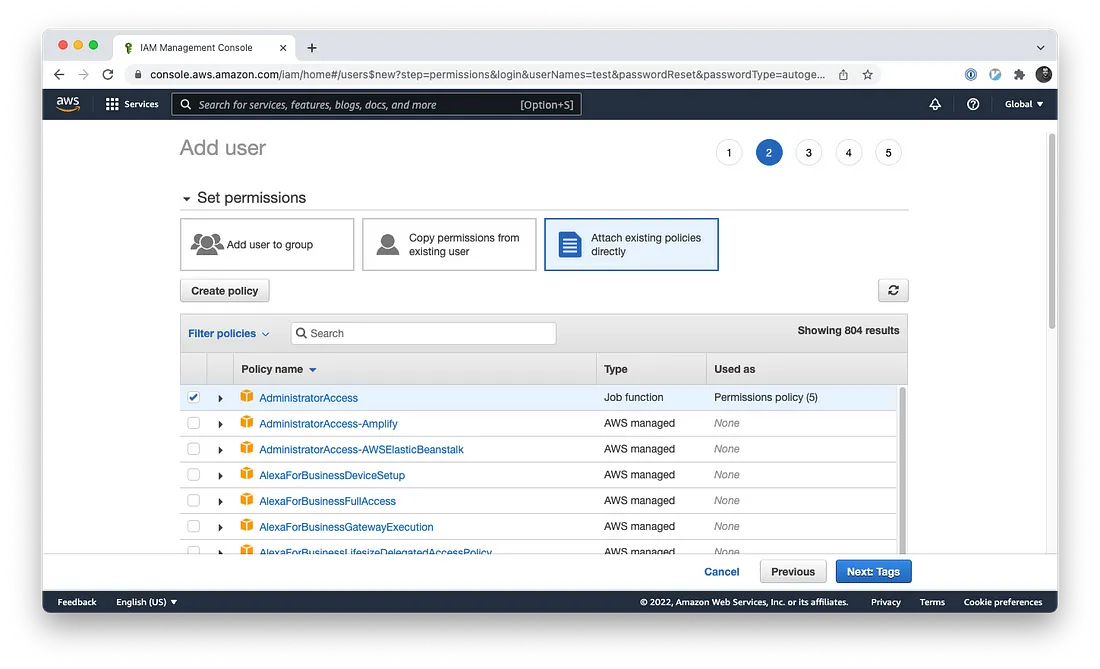Click the AlexaForBusinessFullAccess policy box icon
1100x669 pixels.
246,500
